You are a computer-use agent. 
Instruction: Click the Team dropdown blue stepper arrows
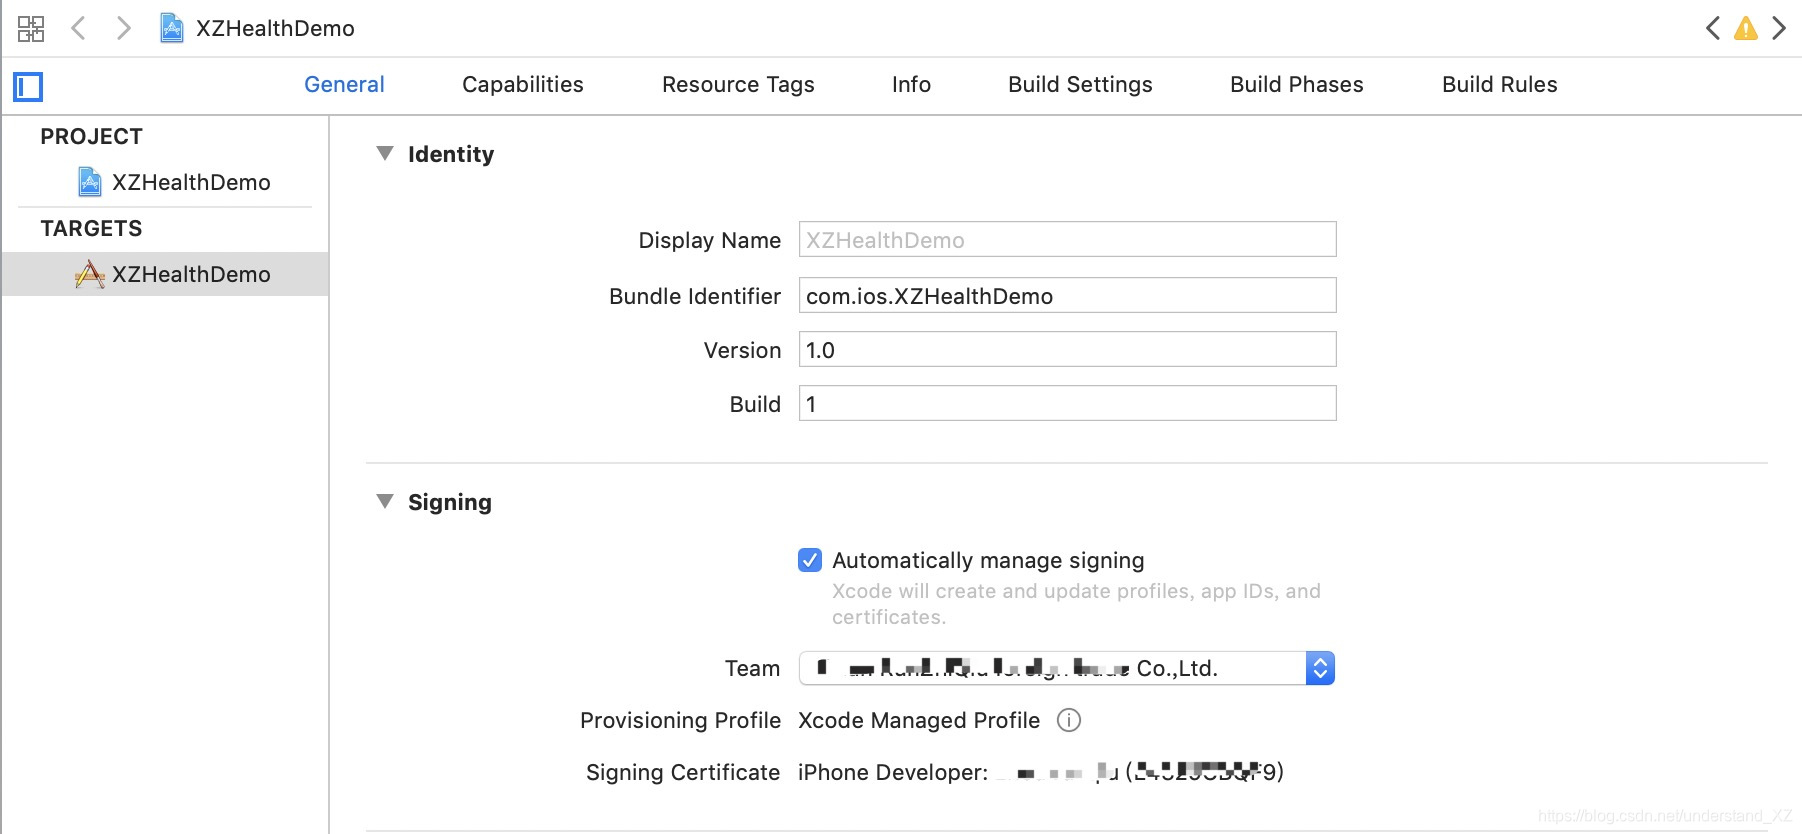1320,668
